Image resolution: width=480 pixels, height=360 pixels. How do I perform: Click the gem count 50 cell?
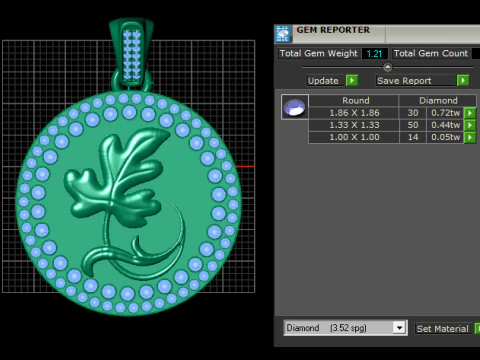coord(413,125)
